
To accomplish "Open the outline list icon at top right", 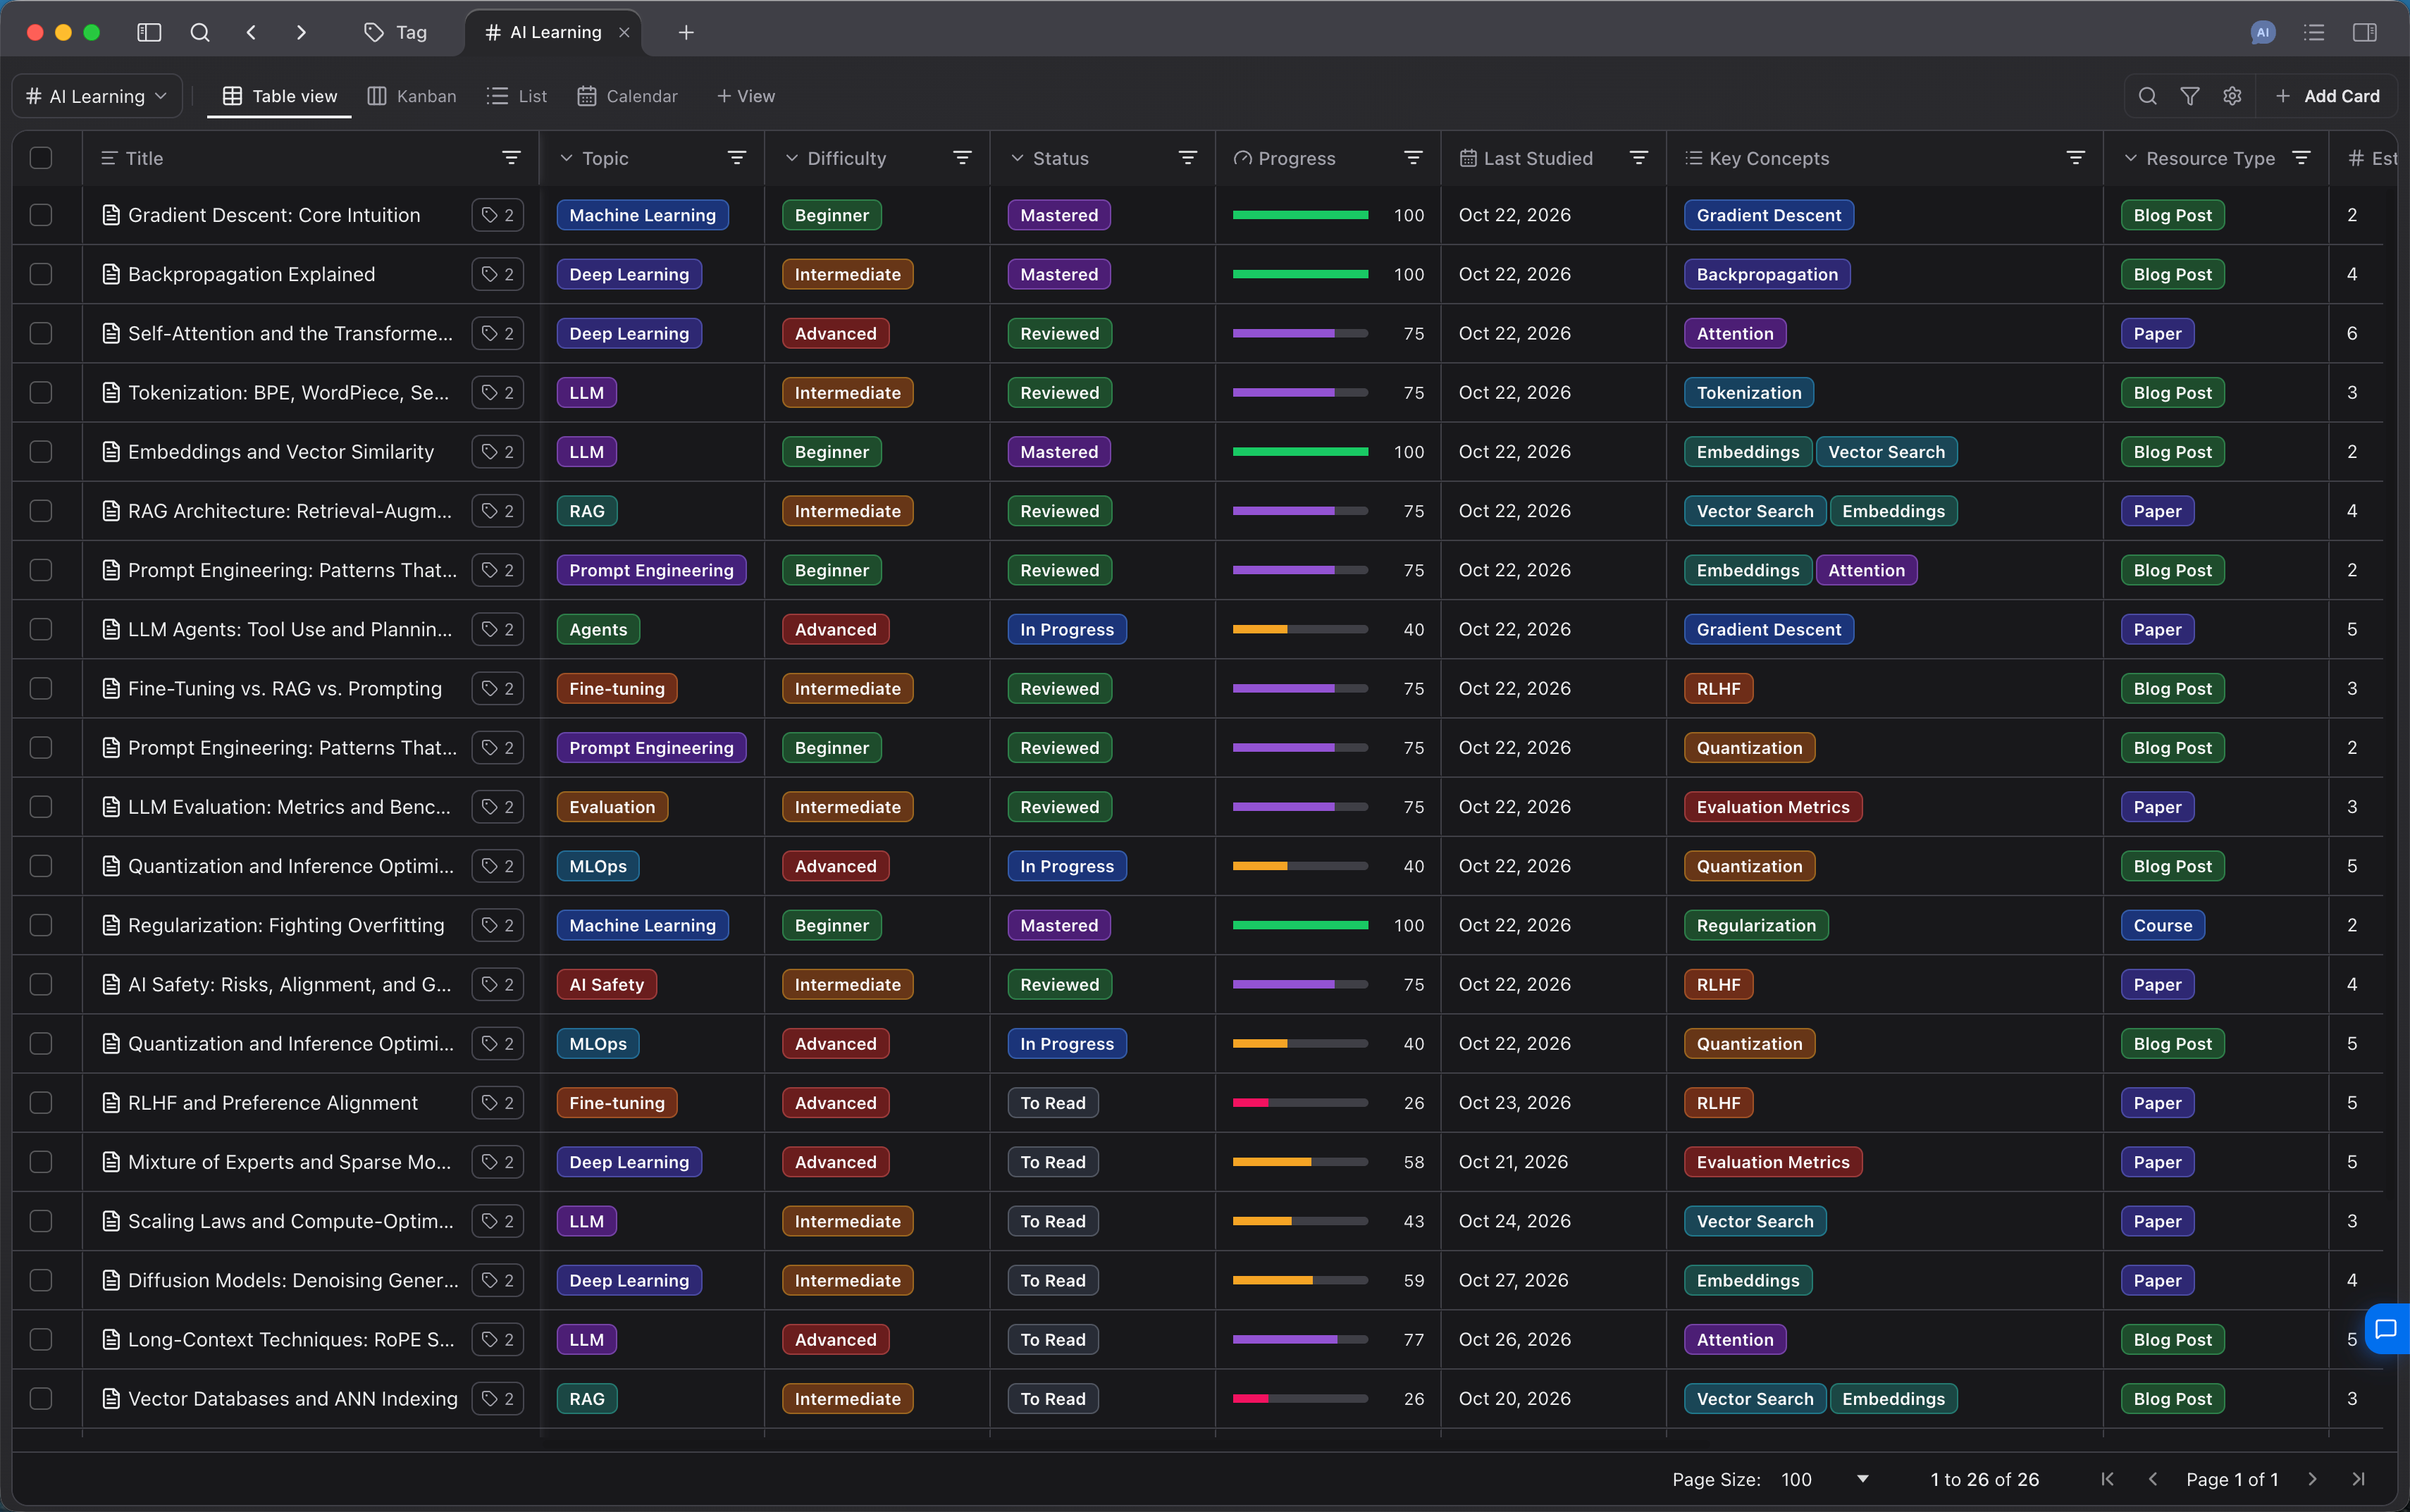I will (2314, 32).
